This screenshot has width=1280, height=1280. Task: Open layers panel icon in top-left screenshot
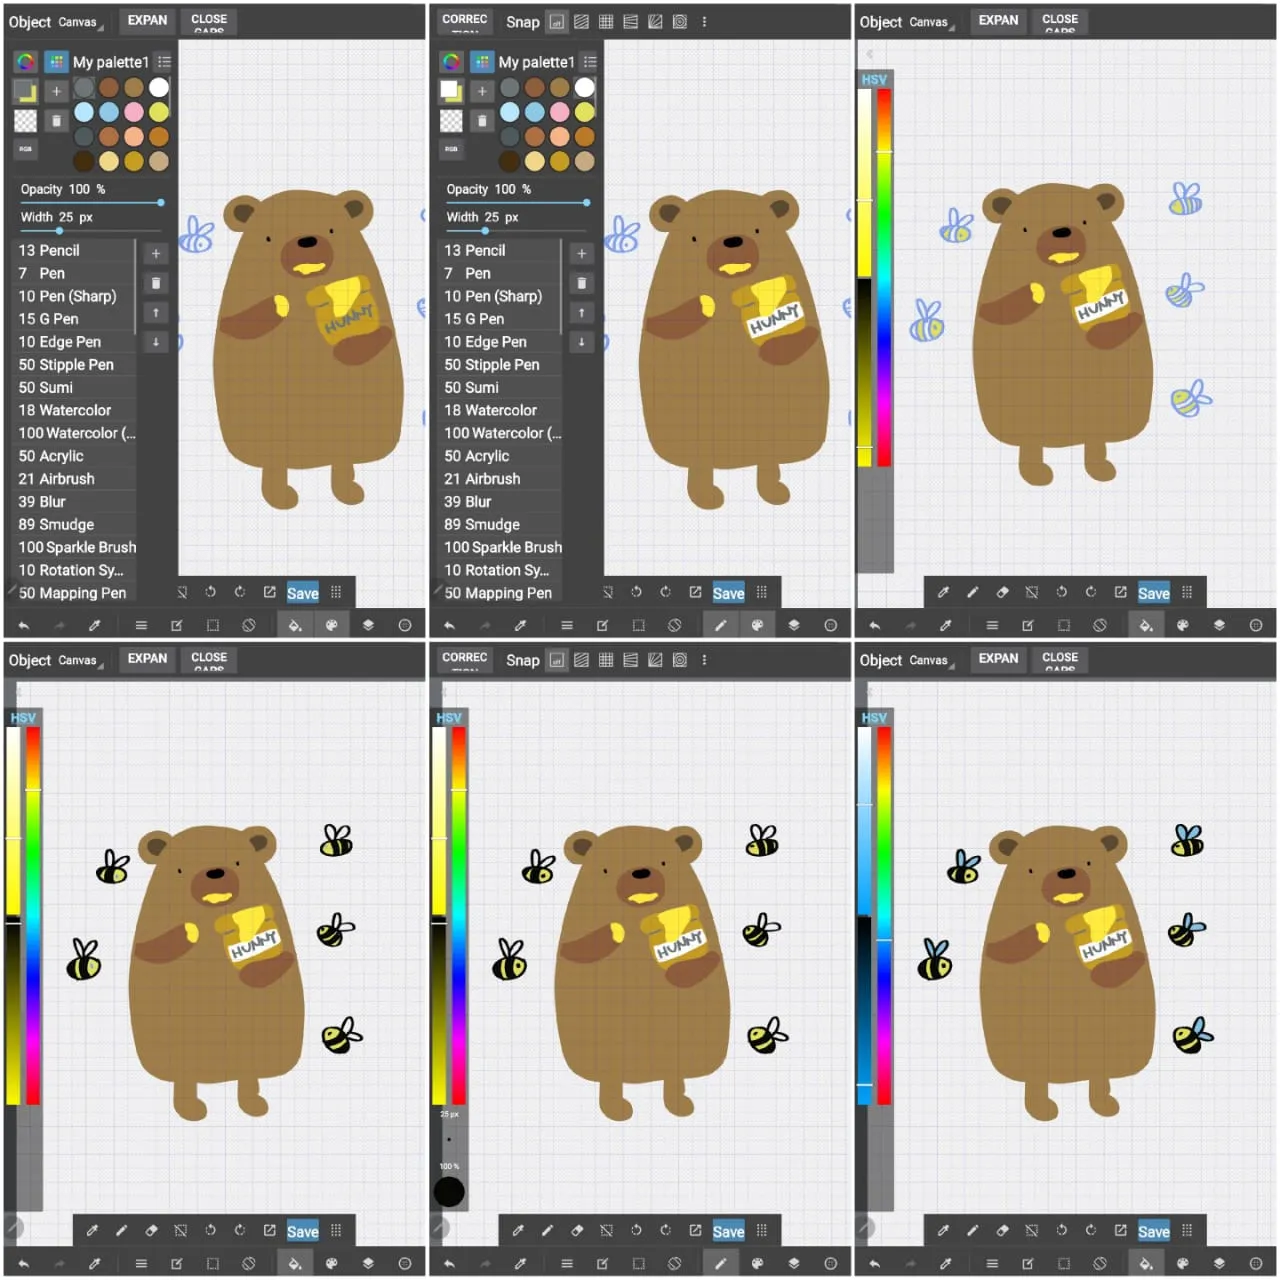point(368,625)
